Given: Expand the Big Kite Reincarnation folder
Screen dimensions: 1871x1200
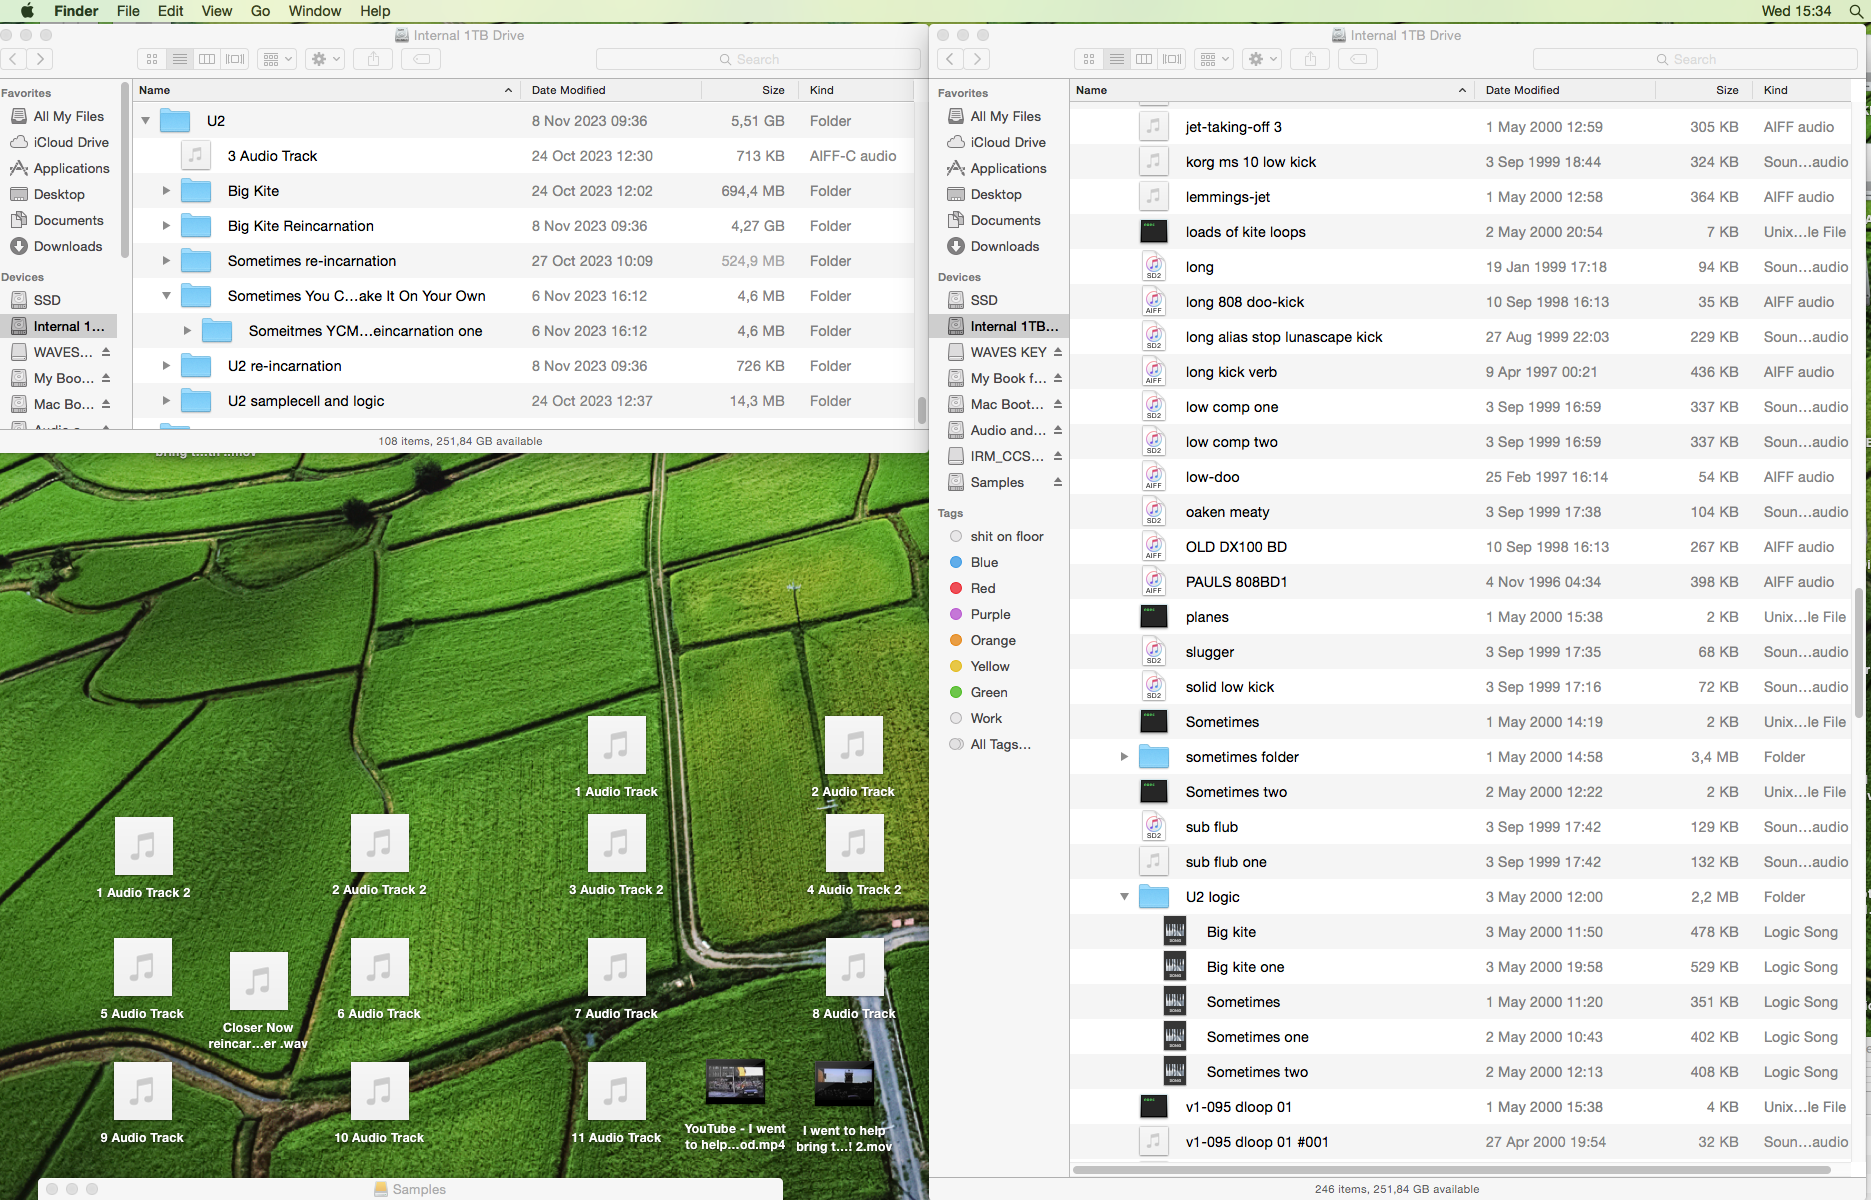Looking at the screenshot, I should pyautogui.click(x=166, y=226).
